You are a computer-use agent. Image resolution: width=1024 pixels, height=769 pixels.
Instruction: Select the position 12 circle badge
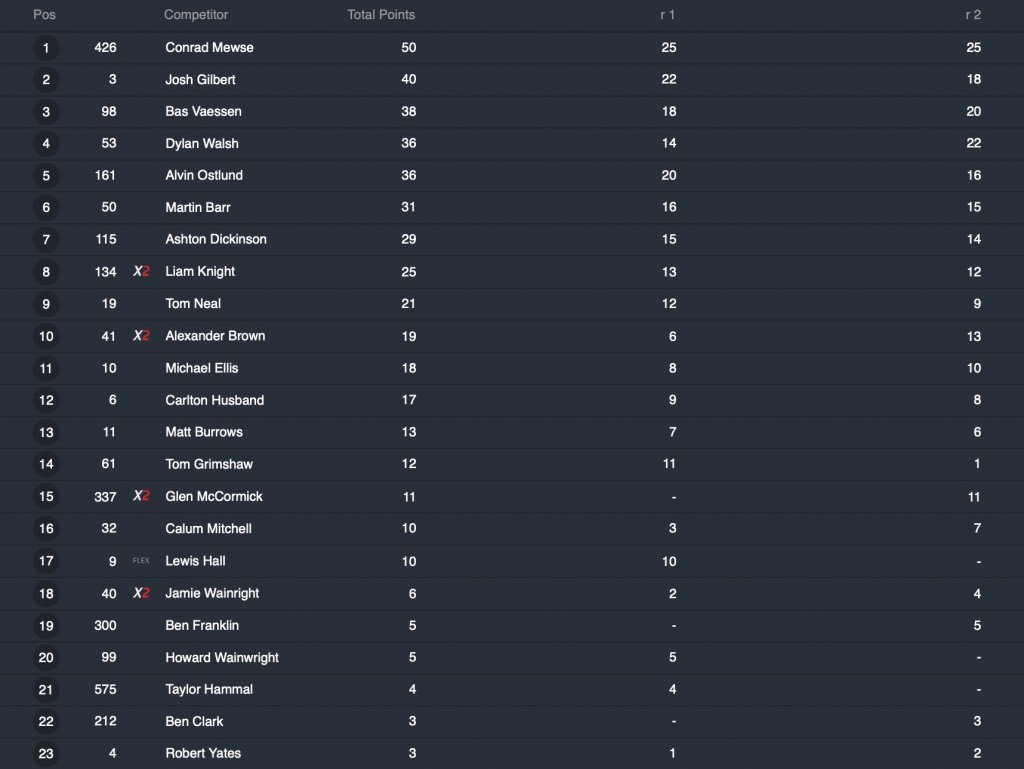(46, 401)
